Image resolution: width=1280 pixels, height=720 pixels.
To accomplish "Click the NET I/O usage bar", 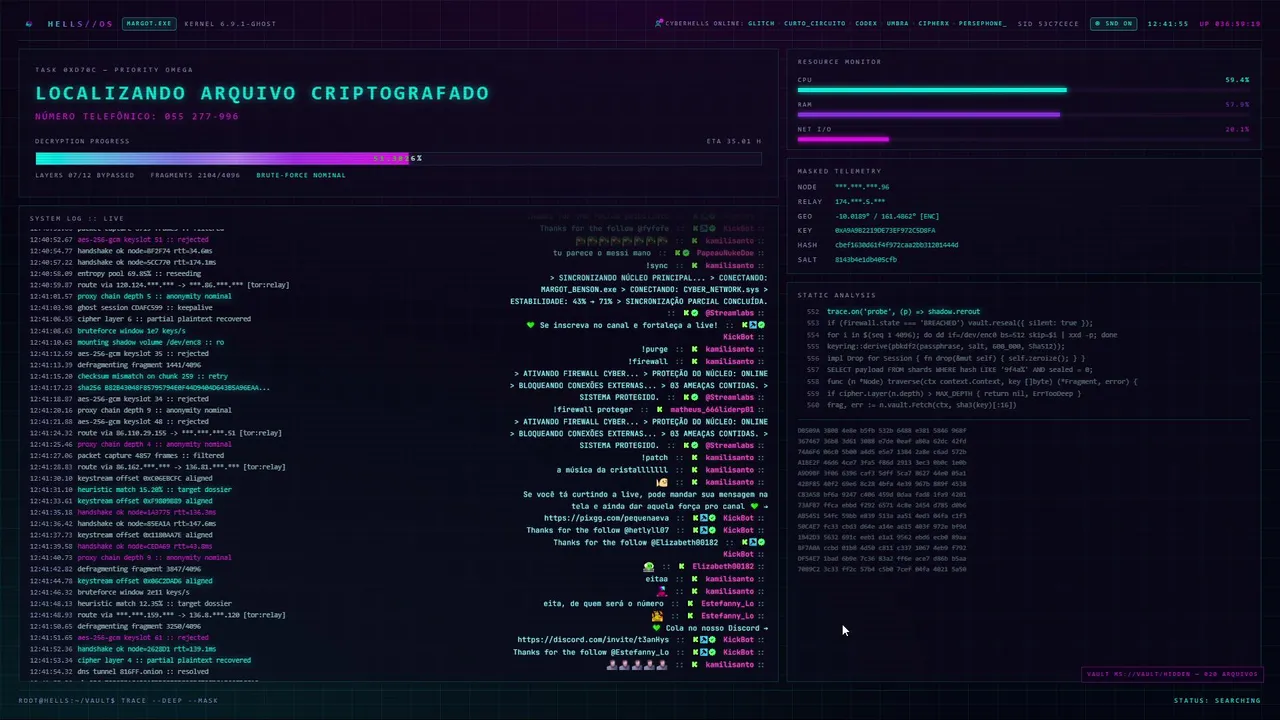I will (x=1023, y=139).
